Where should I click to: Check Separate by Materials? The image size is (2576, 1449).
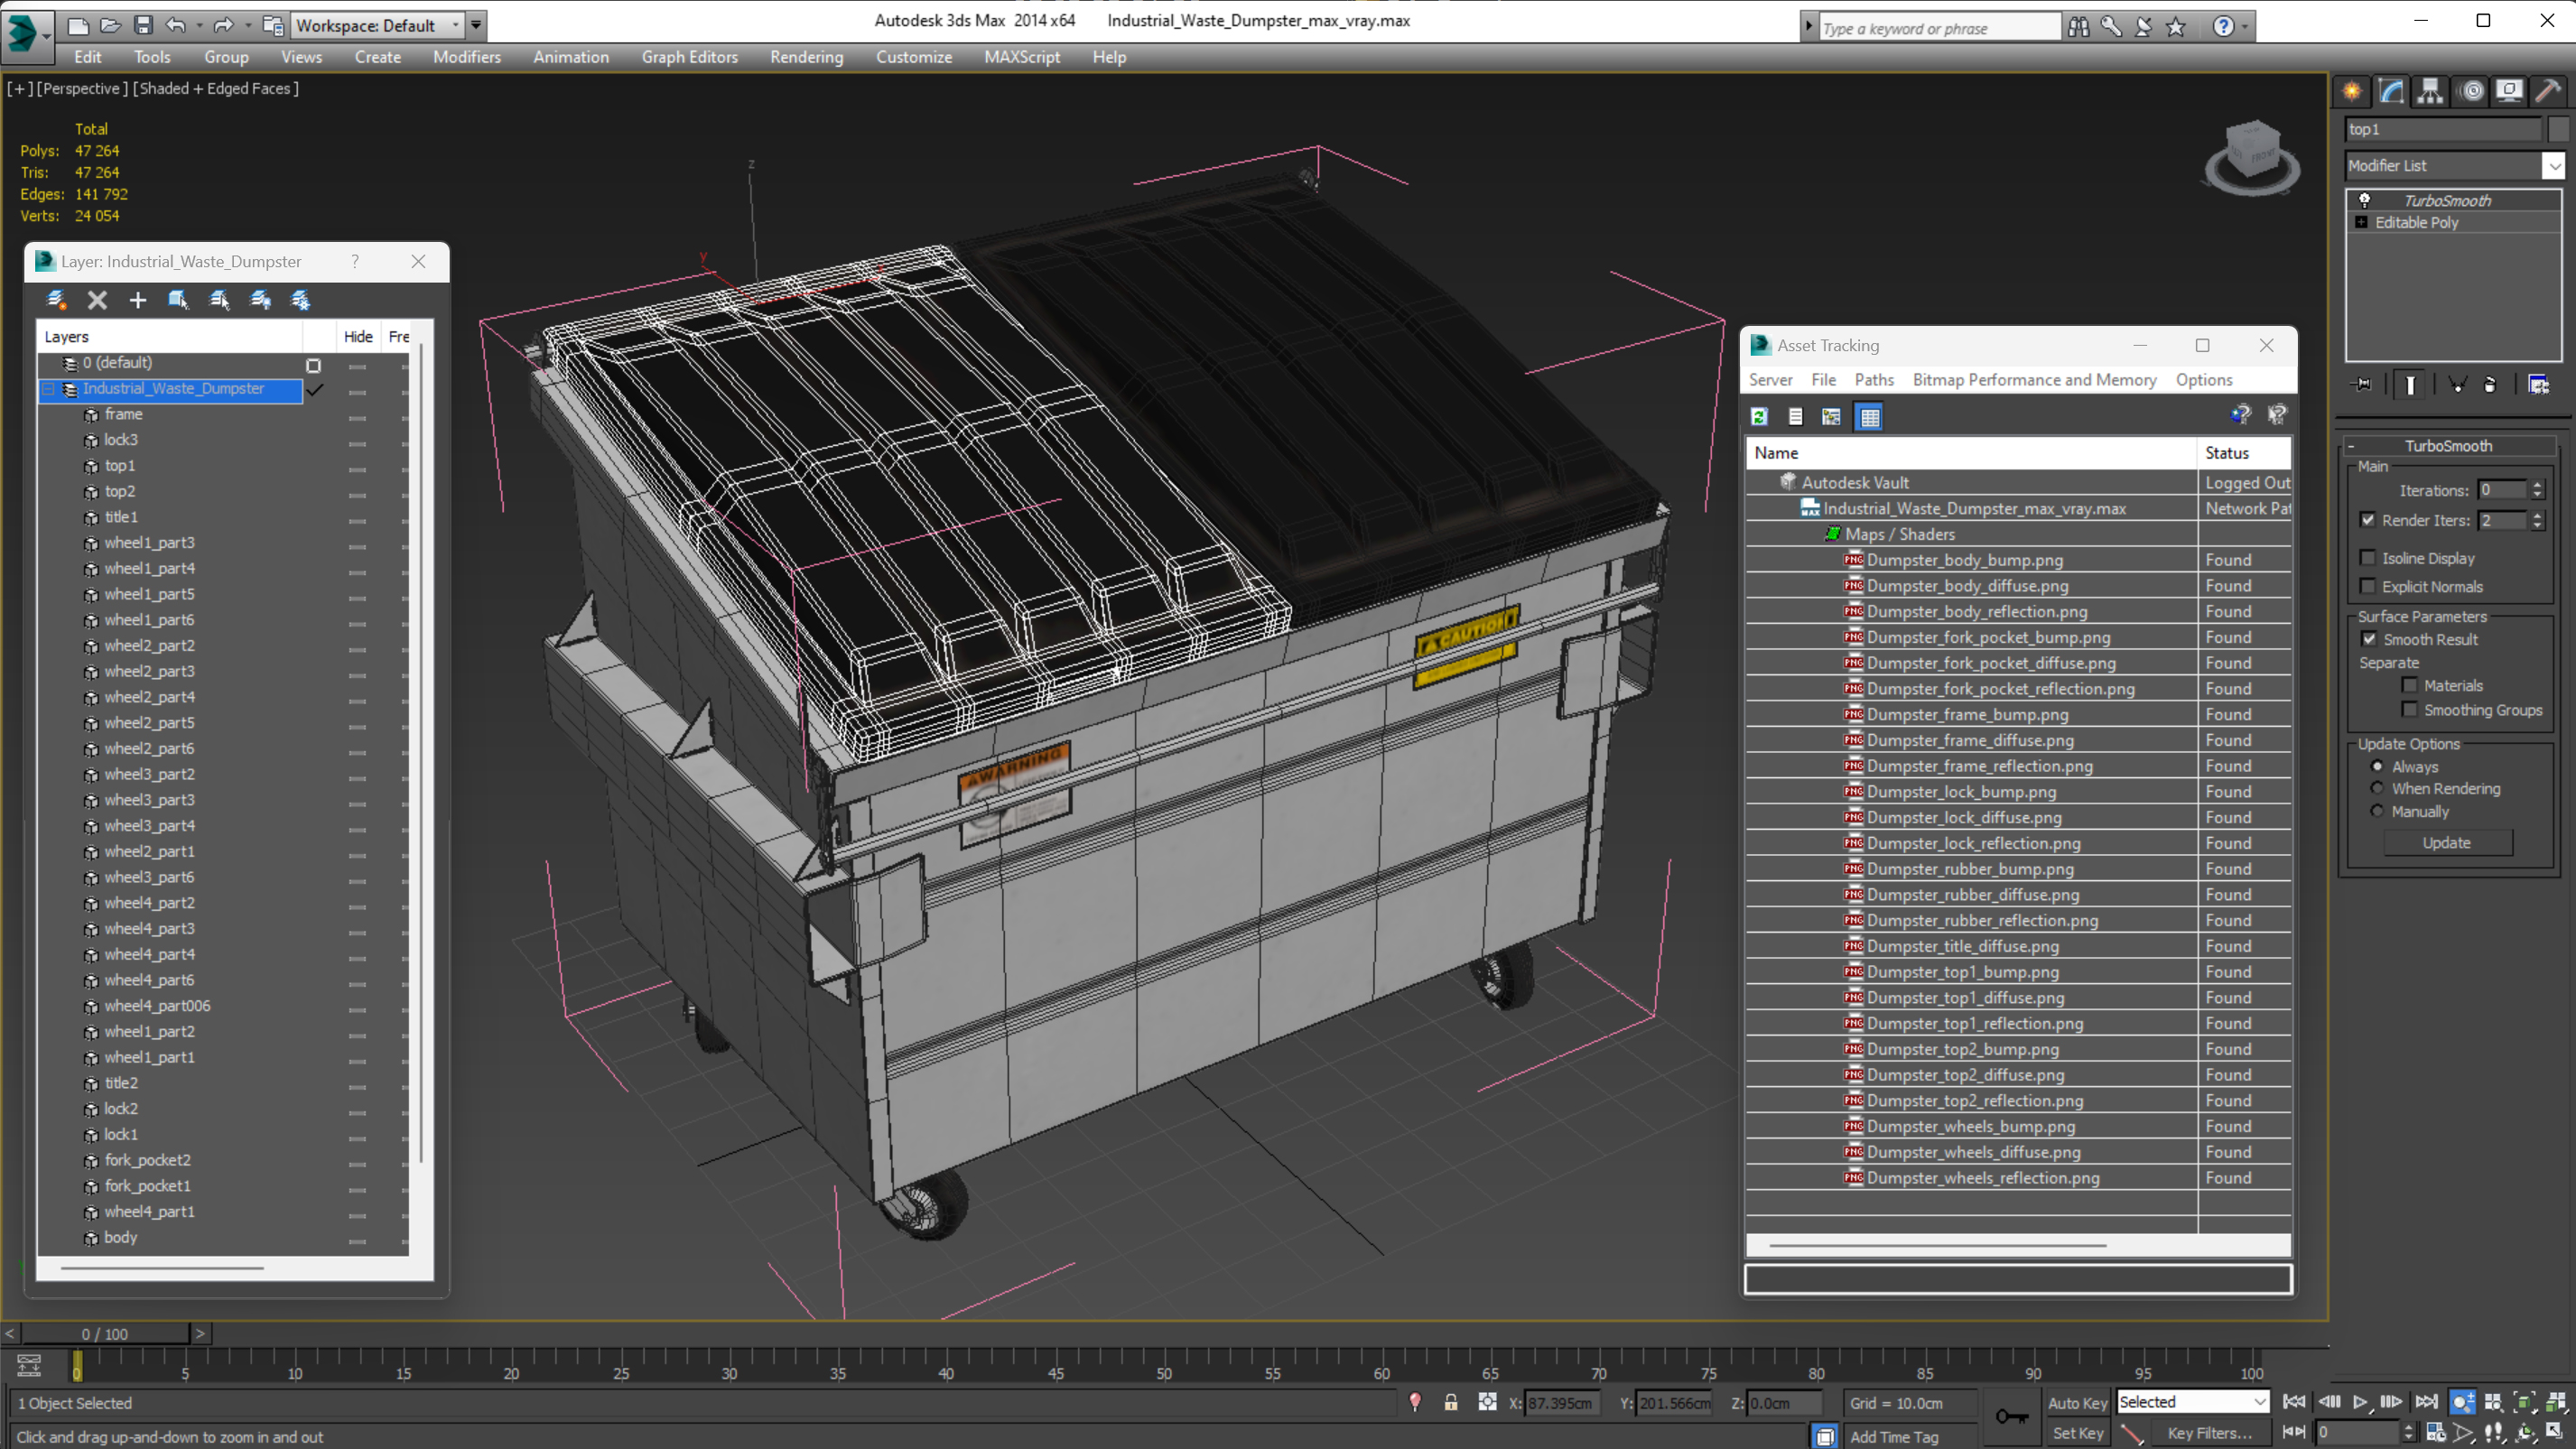[x=2409, y=685]
